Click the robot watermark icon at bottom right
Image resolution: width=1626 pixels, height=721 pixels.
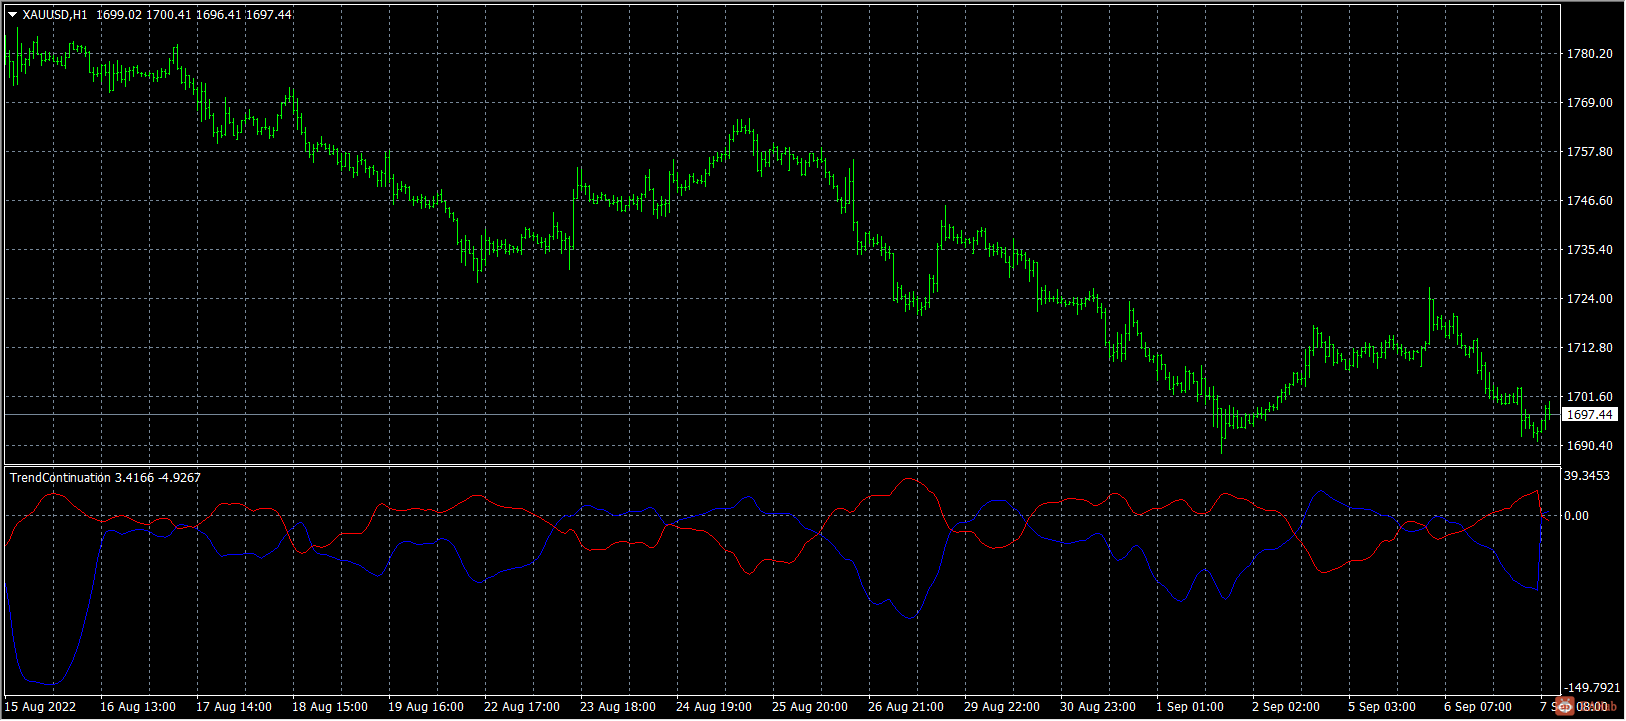(x=1566, y=707)
